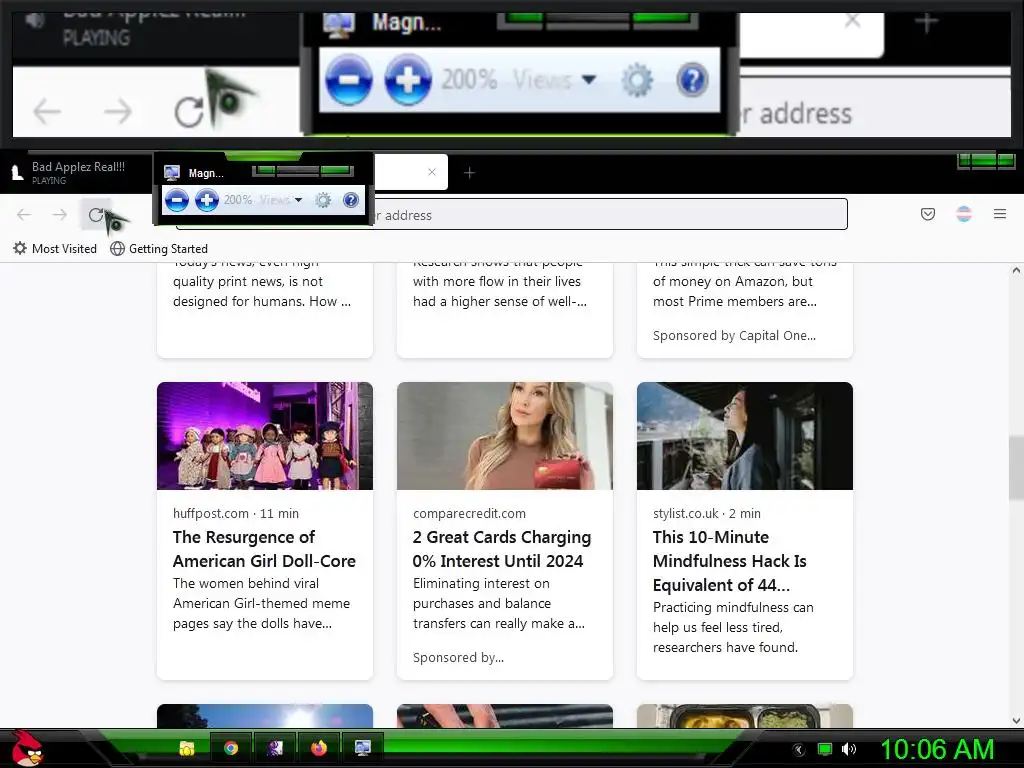Switch to Magnifier in the taskbar
The image size is (1024, 768).
coord(362,748)
